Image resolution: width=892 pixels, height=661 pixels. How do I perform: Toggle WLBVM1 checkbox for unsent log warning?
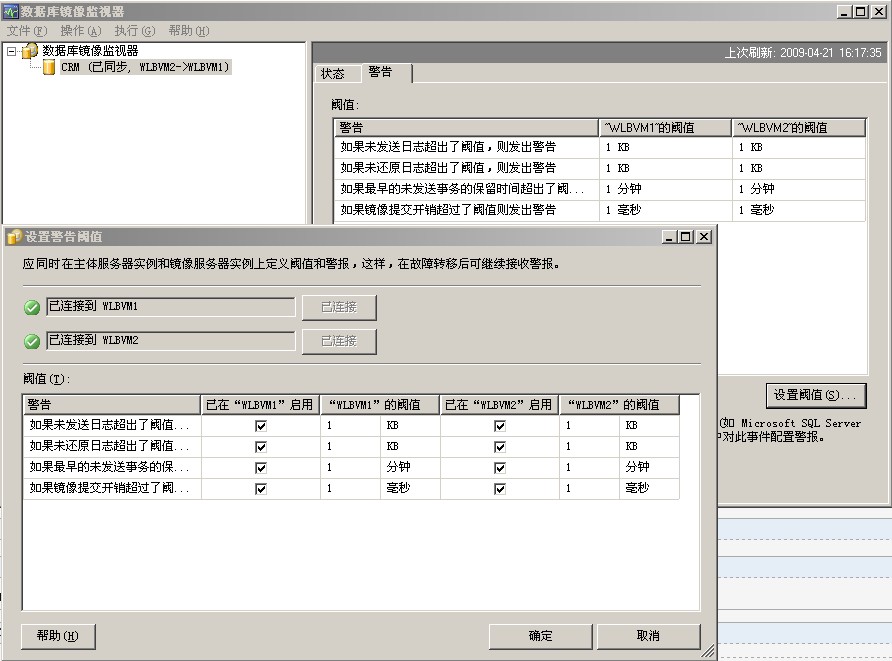(x=261, y=425)
